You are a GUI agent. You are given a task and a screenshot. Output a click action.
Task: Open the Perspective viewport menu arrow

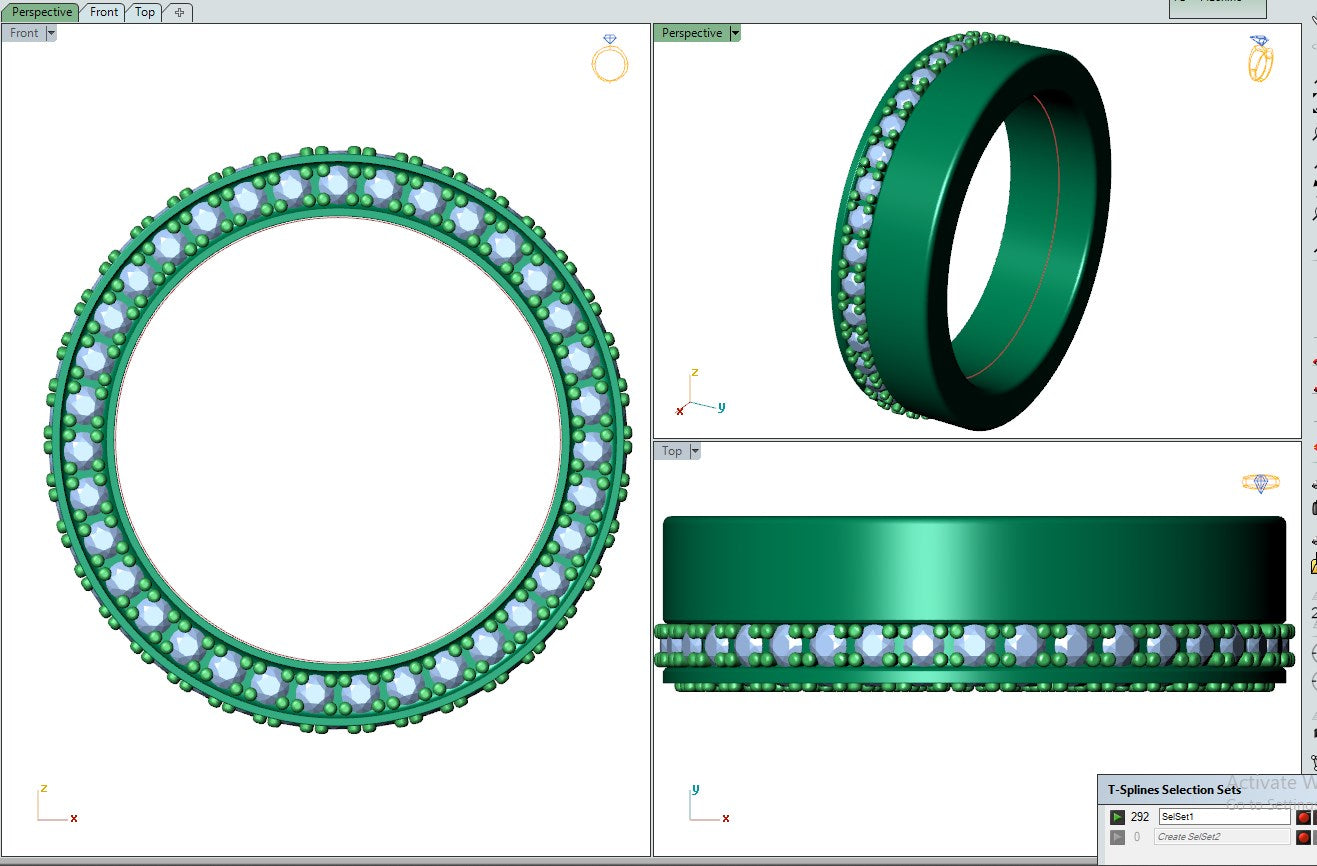tap(735, 33)
